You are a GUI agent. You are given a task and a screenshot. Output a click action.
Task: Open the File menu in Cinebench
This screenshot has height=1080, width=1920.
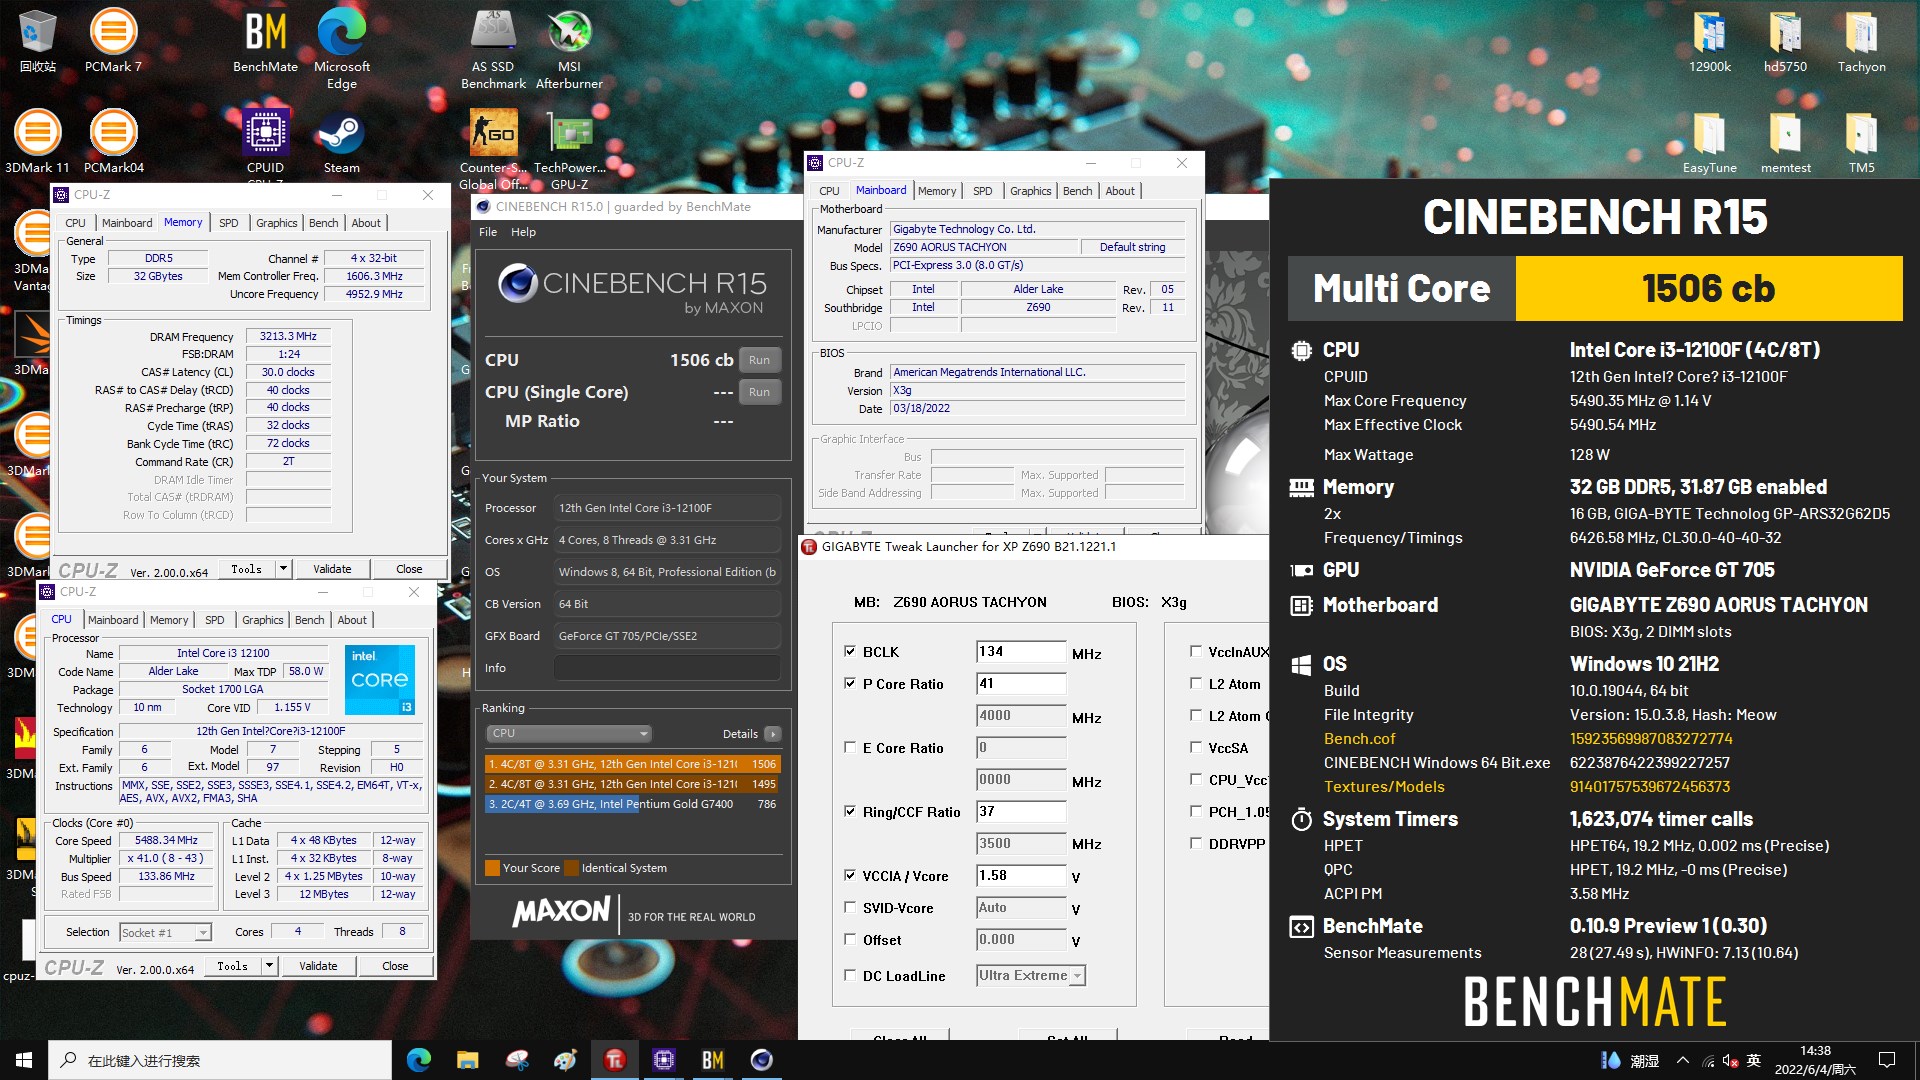[488, 232]
